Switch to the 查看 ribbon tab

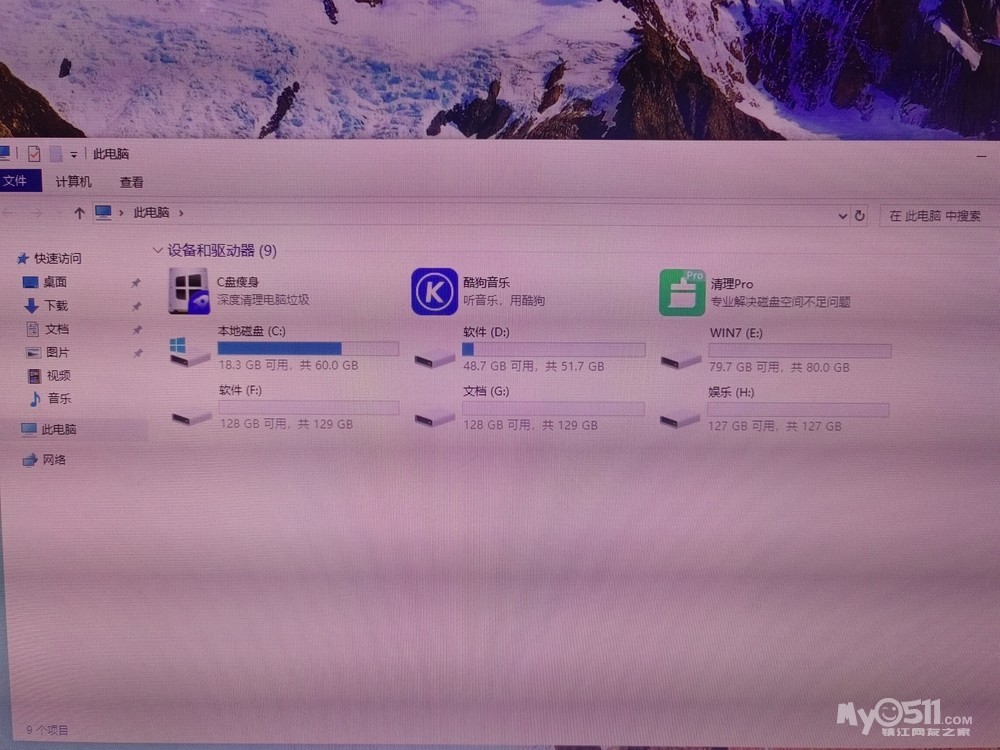[x=131, y=182]
